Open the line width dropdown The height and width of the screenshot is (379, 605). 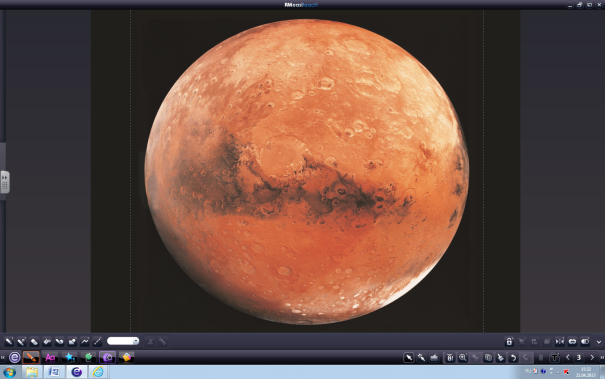[x=123, y=341]
